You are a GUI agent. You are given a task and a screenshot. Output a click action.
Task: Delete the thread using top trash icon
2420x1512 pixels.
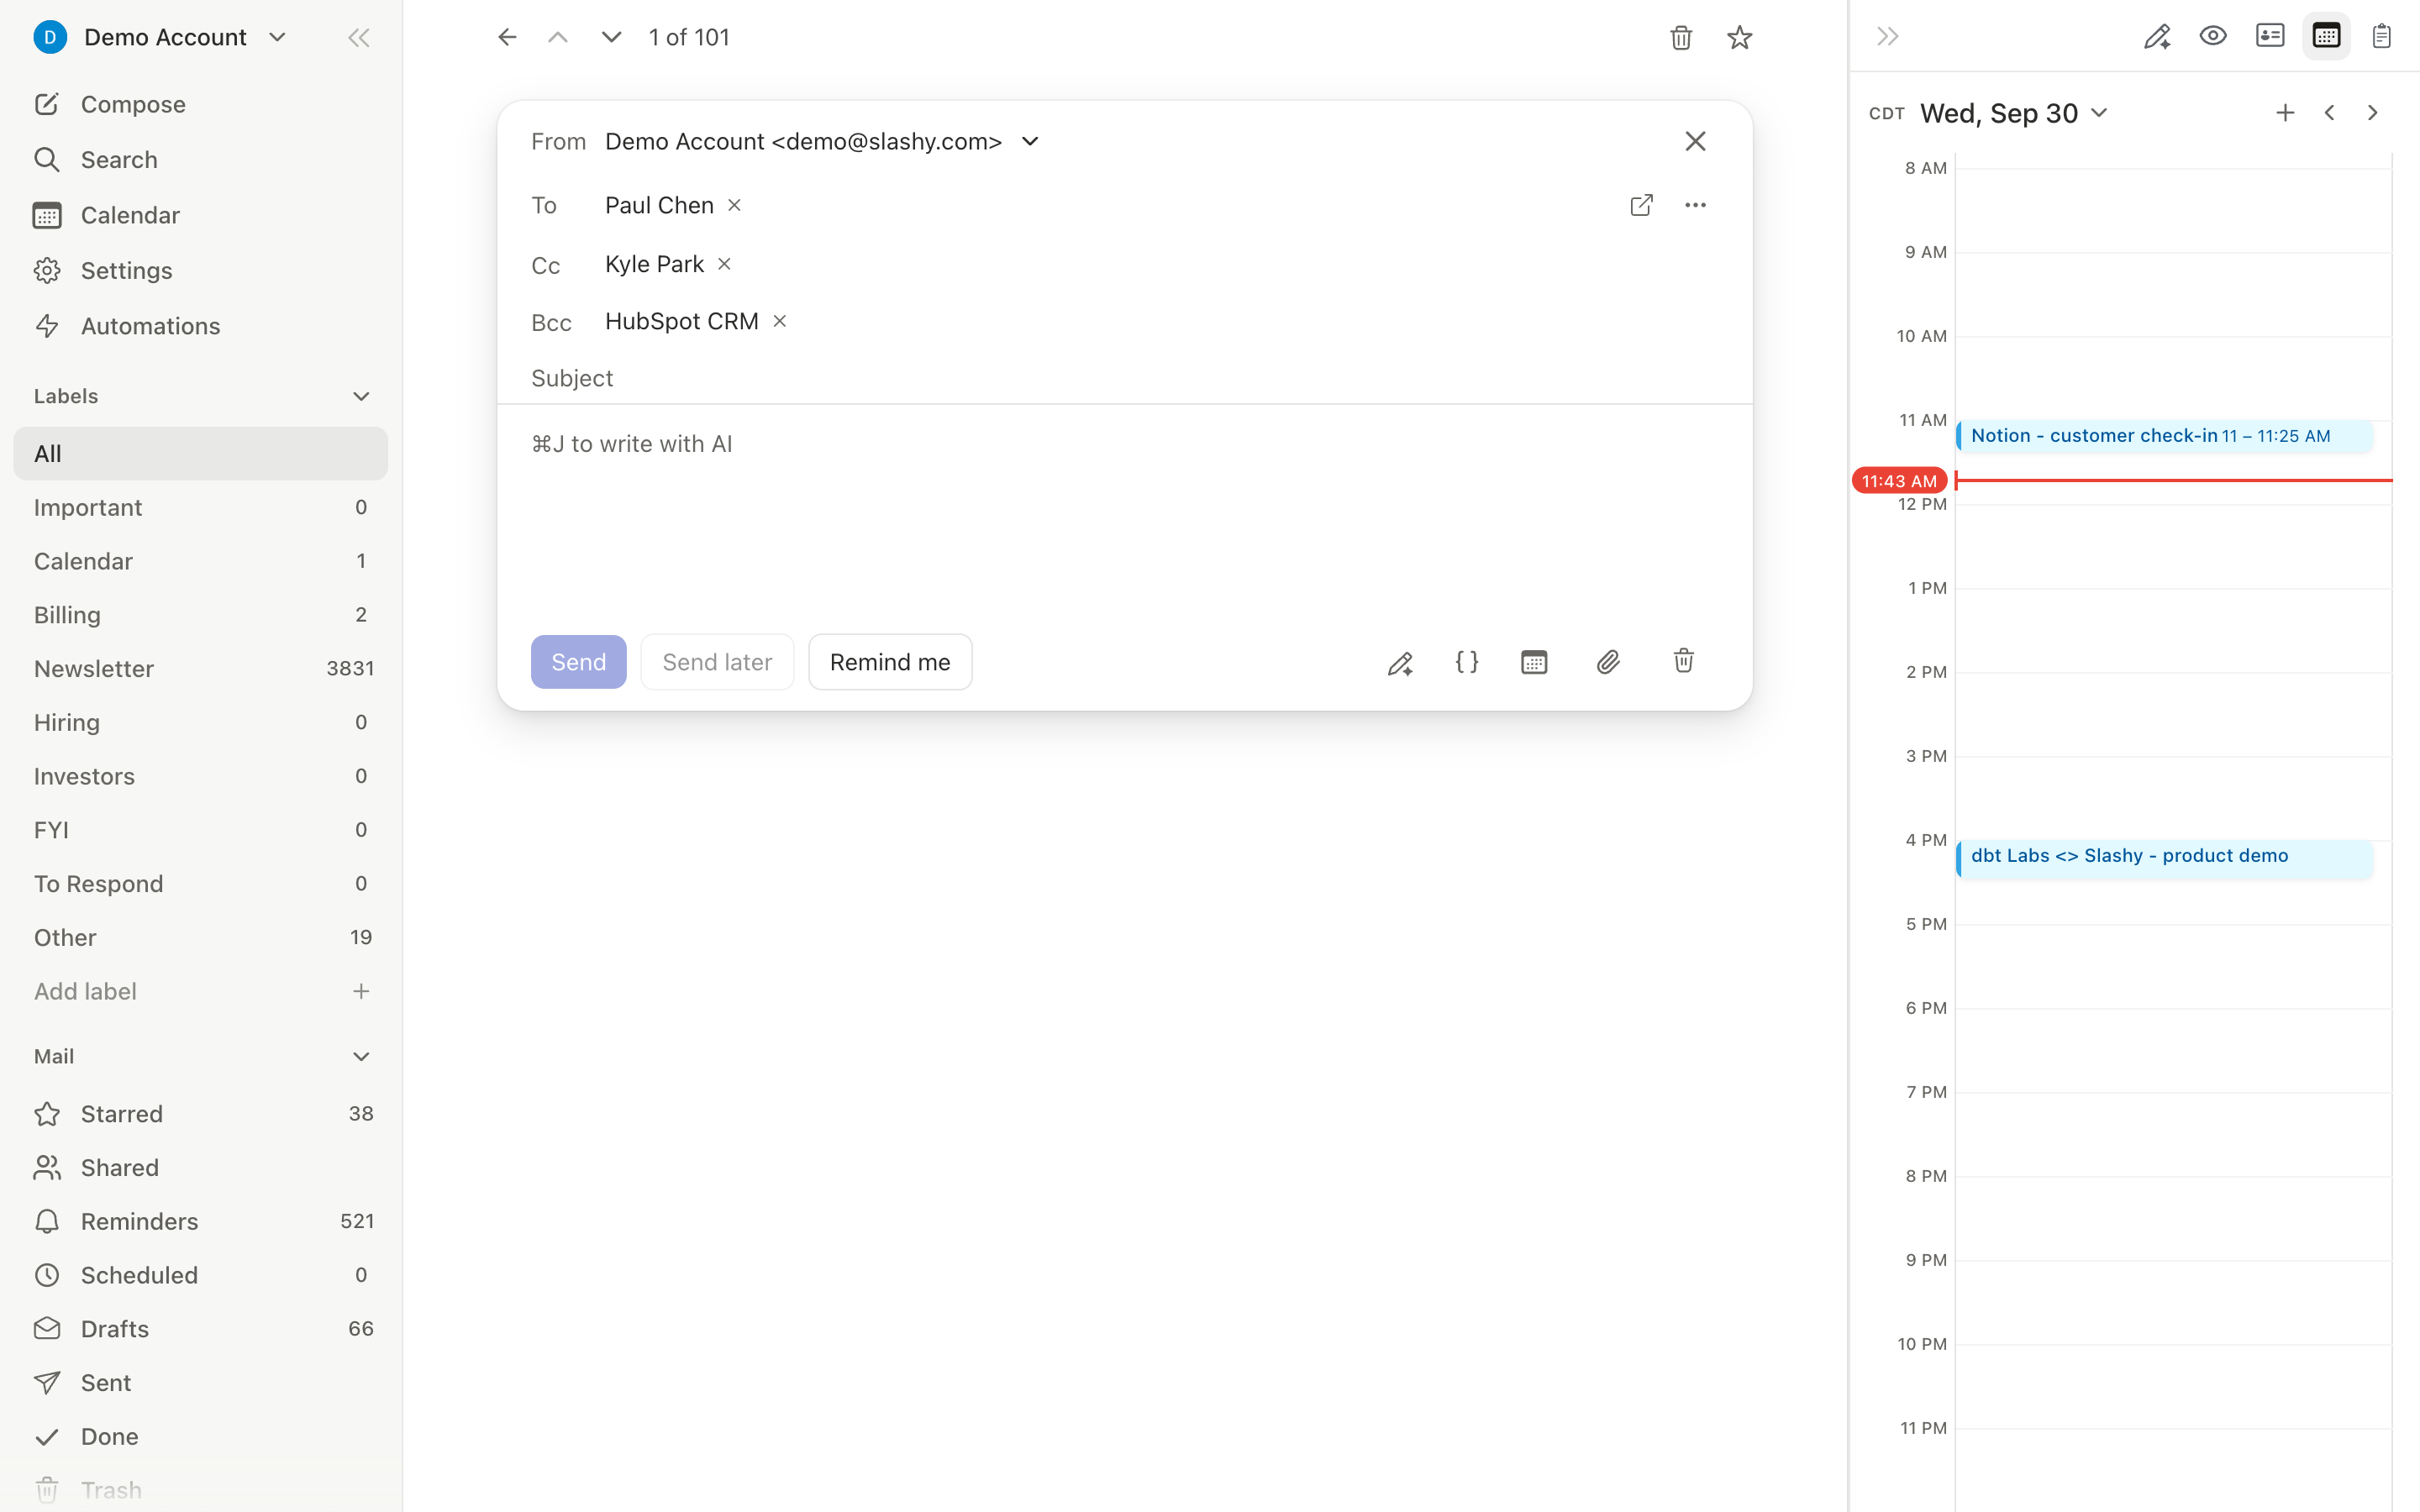coord(1681,38)
